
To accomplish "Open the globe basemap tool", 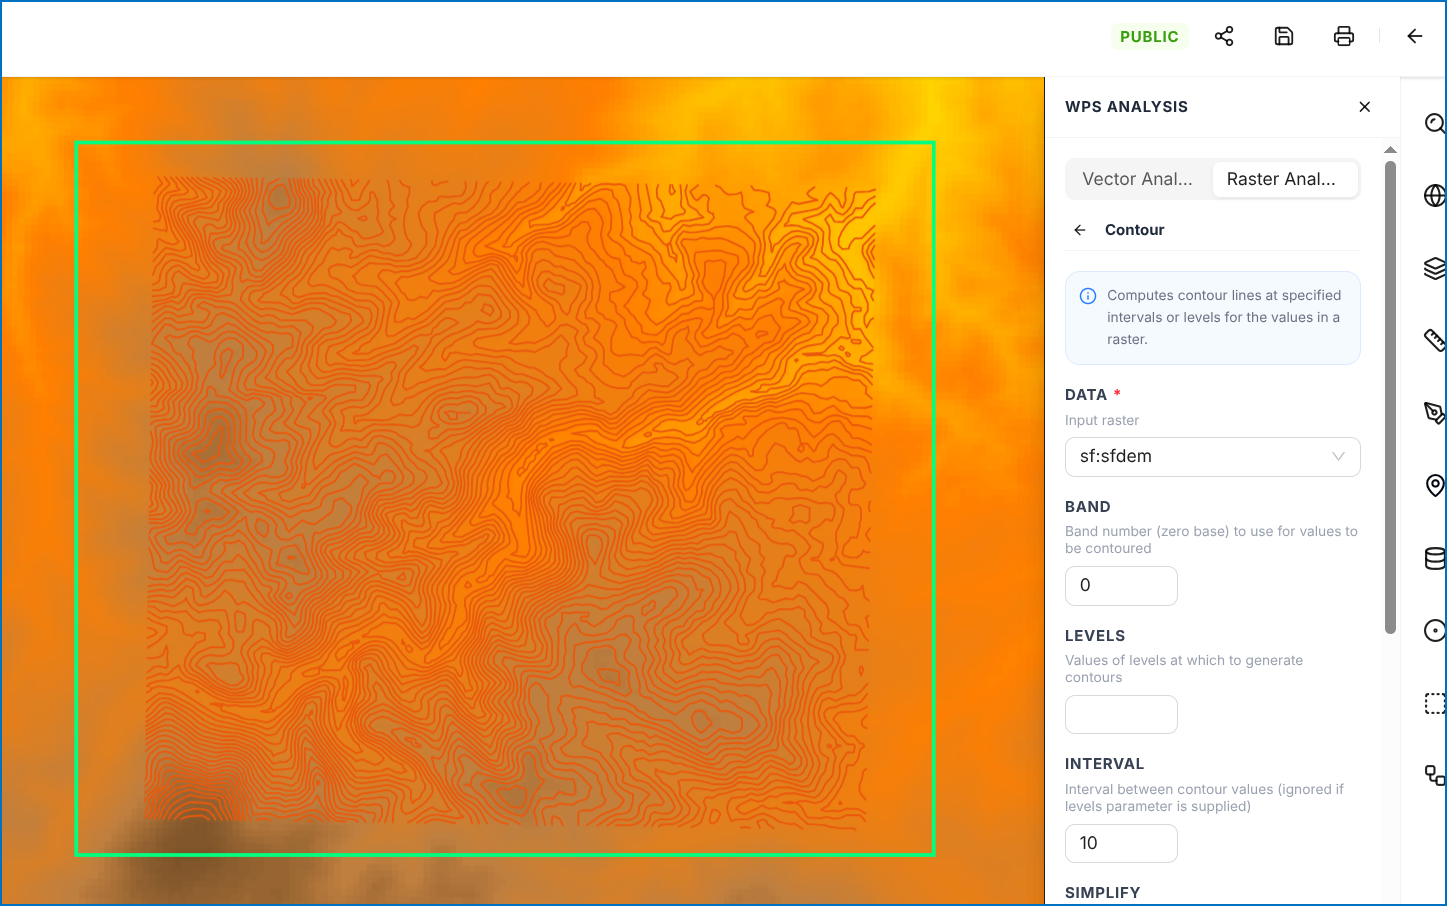I will 1435,195.
